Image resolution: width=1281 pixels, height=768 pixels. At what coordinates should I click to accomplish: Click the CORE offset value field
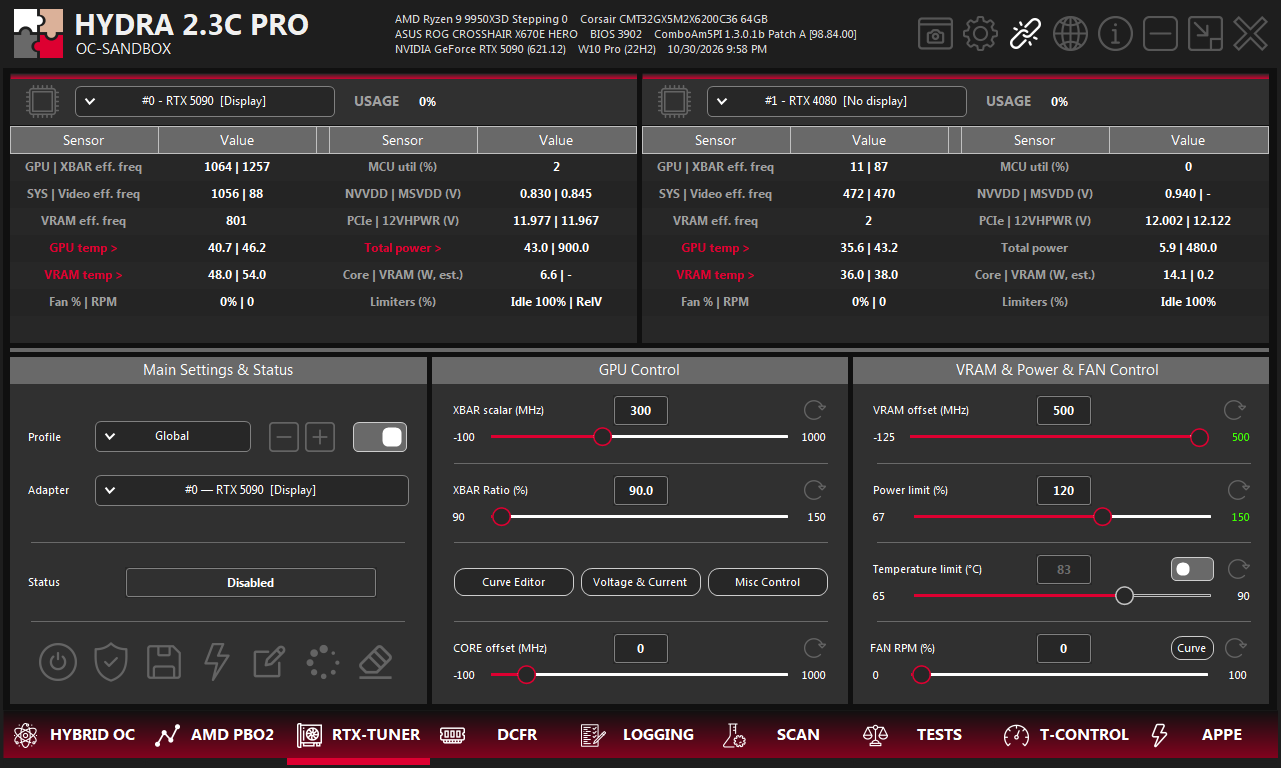(640, 648)
